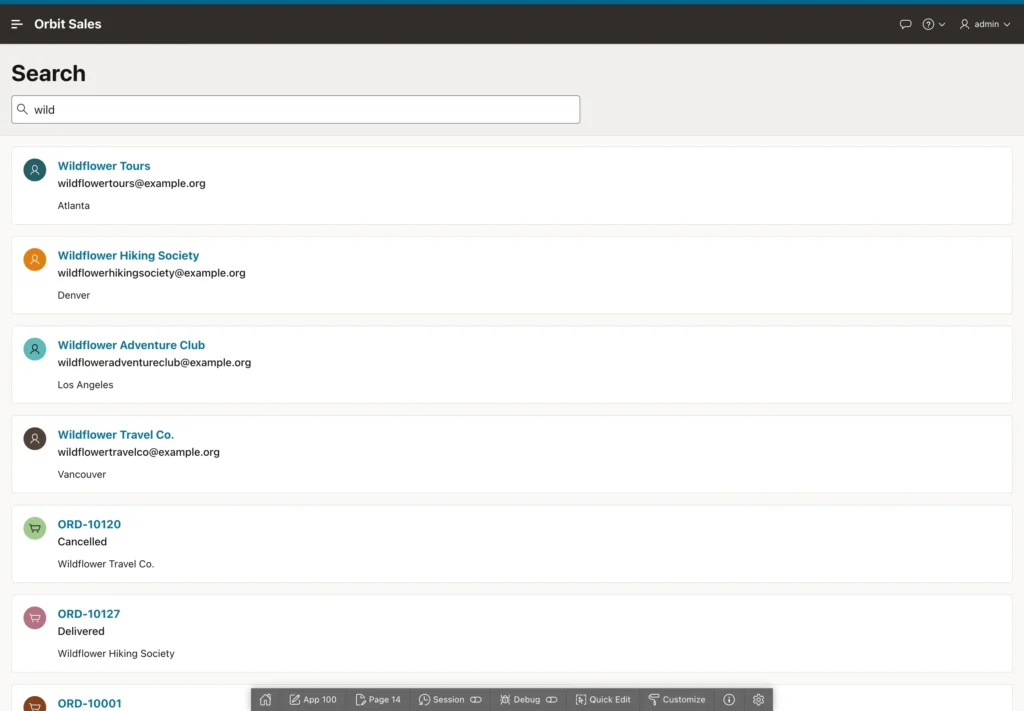Image resolution: width=1024 pixels, height=711 pixels.
Task: Click the Atlanta city text
Action: coord(74,206)
